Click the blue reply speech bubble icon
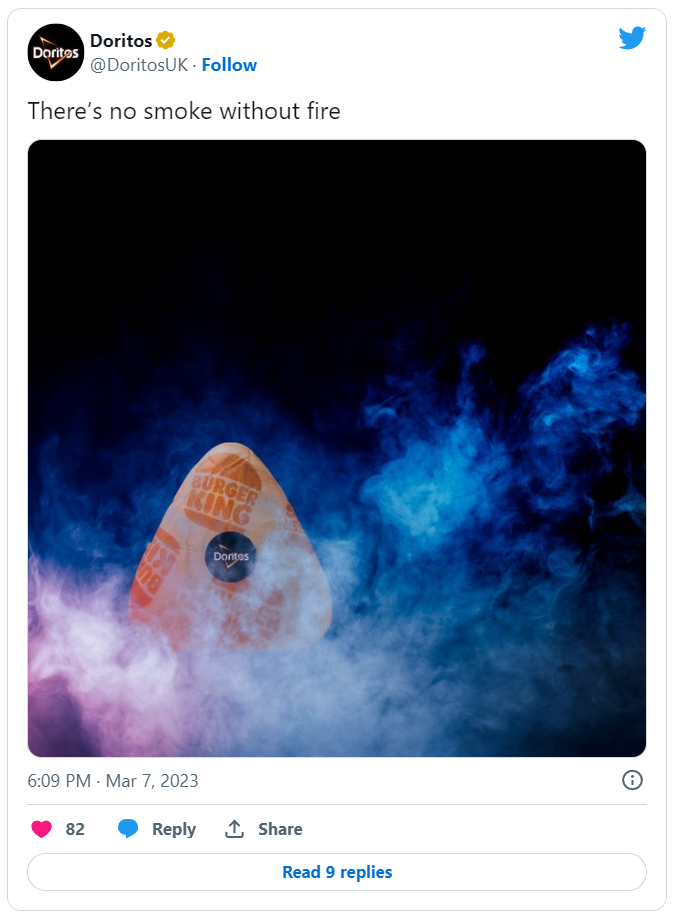This screenshot has height=918, width=674. coord(128,828)
